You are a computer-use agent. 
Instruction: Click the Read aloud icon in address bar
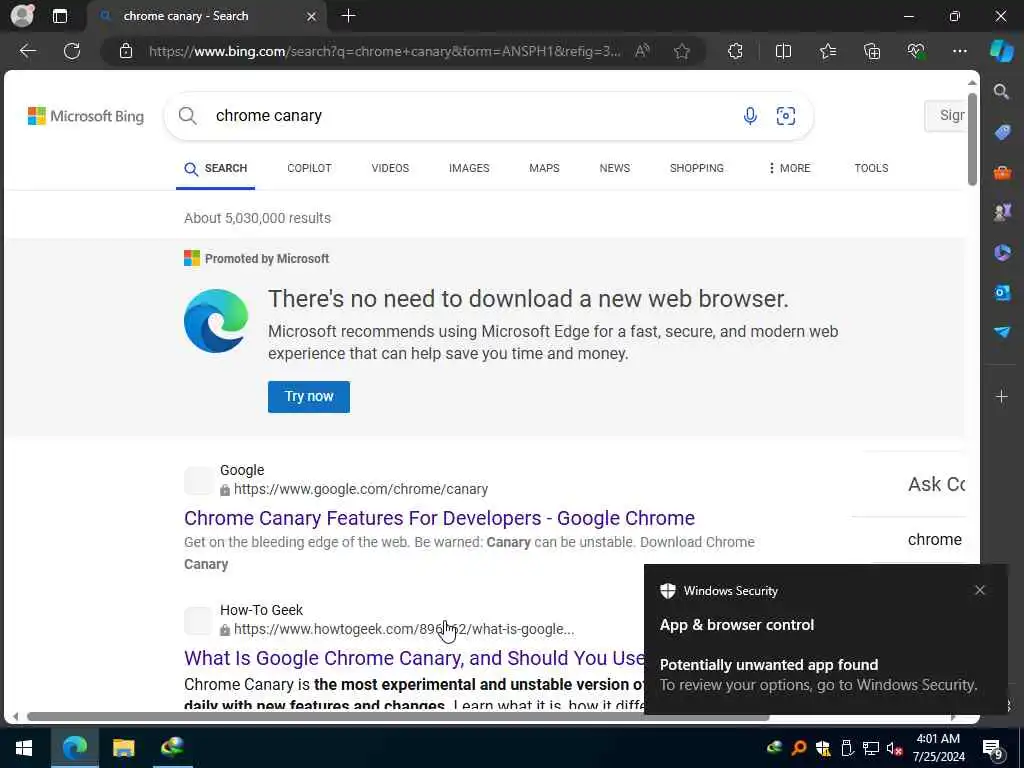click(x=642, y=51)
